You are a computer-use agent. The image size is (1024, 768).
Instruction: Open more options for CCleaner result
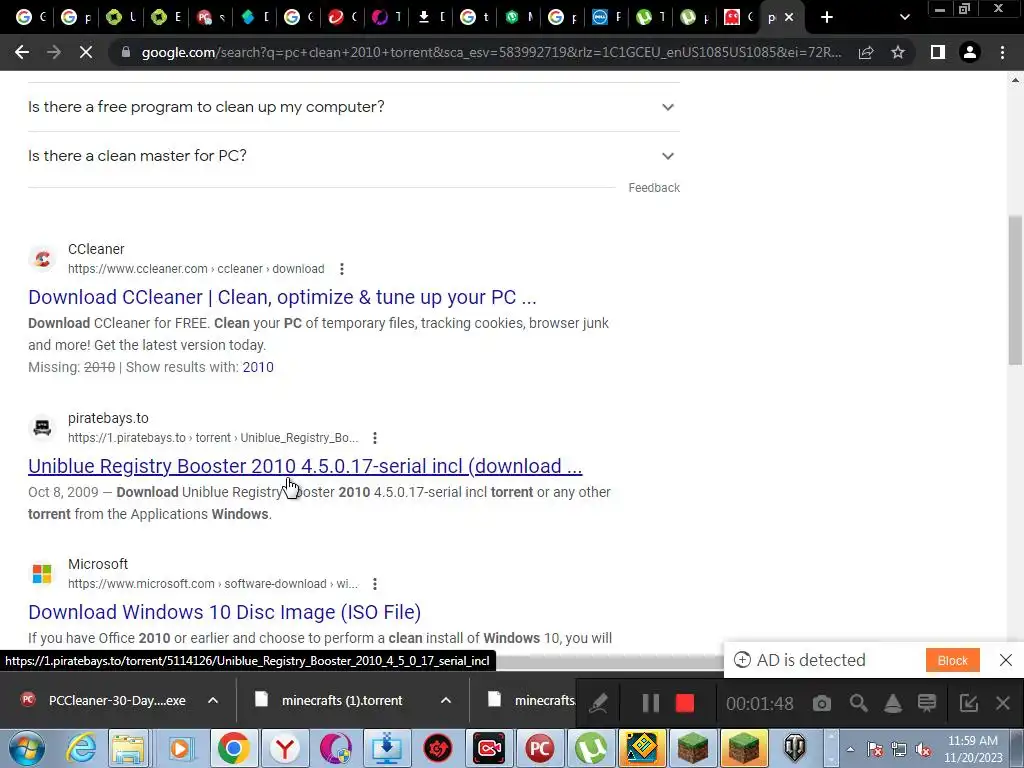[342, 269]
